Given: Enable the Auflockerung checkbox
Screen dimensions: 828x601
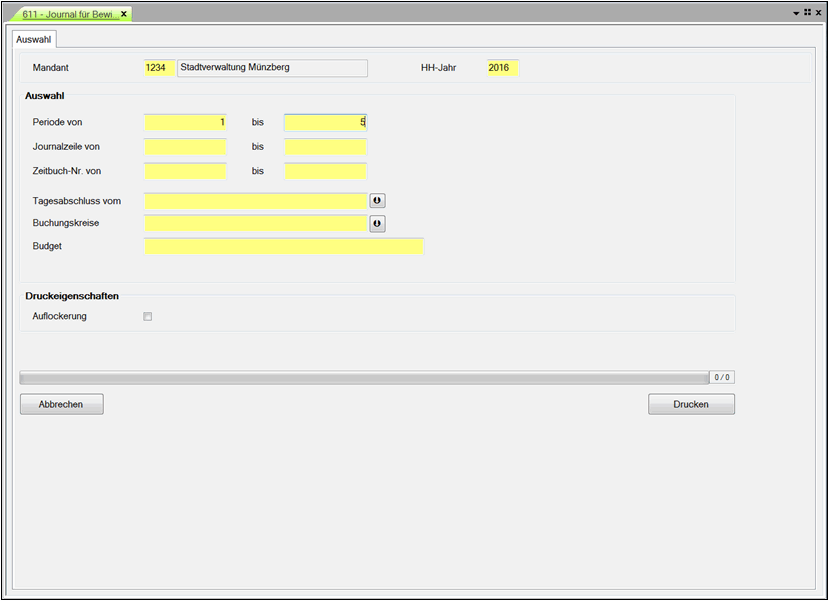Looking at the screenshot, I should pyautogui.click(x=148, y=317).
